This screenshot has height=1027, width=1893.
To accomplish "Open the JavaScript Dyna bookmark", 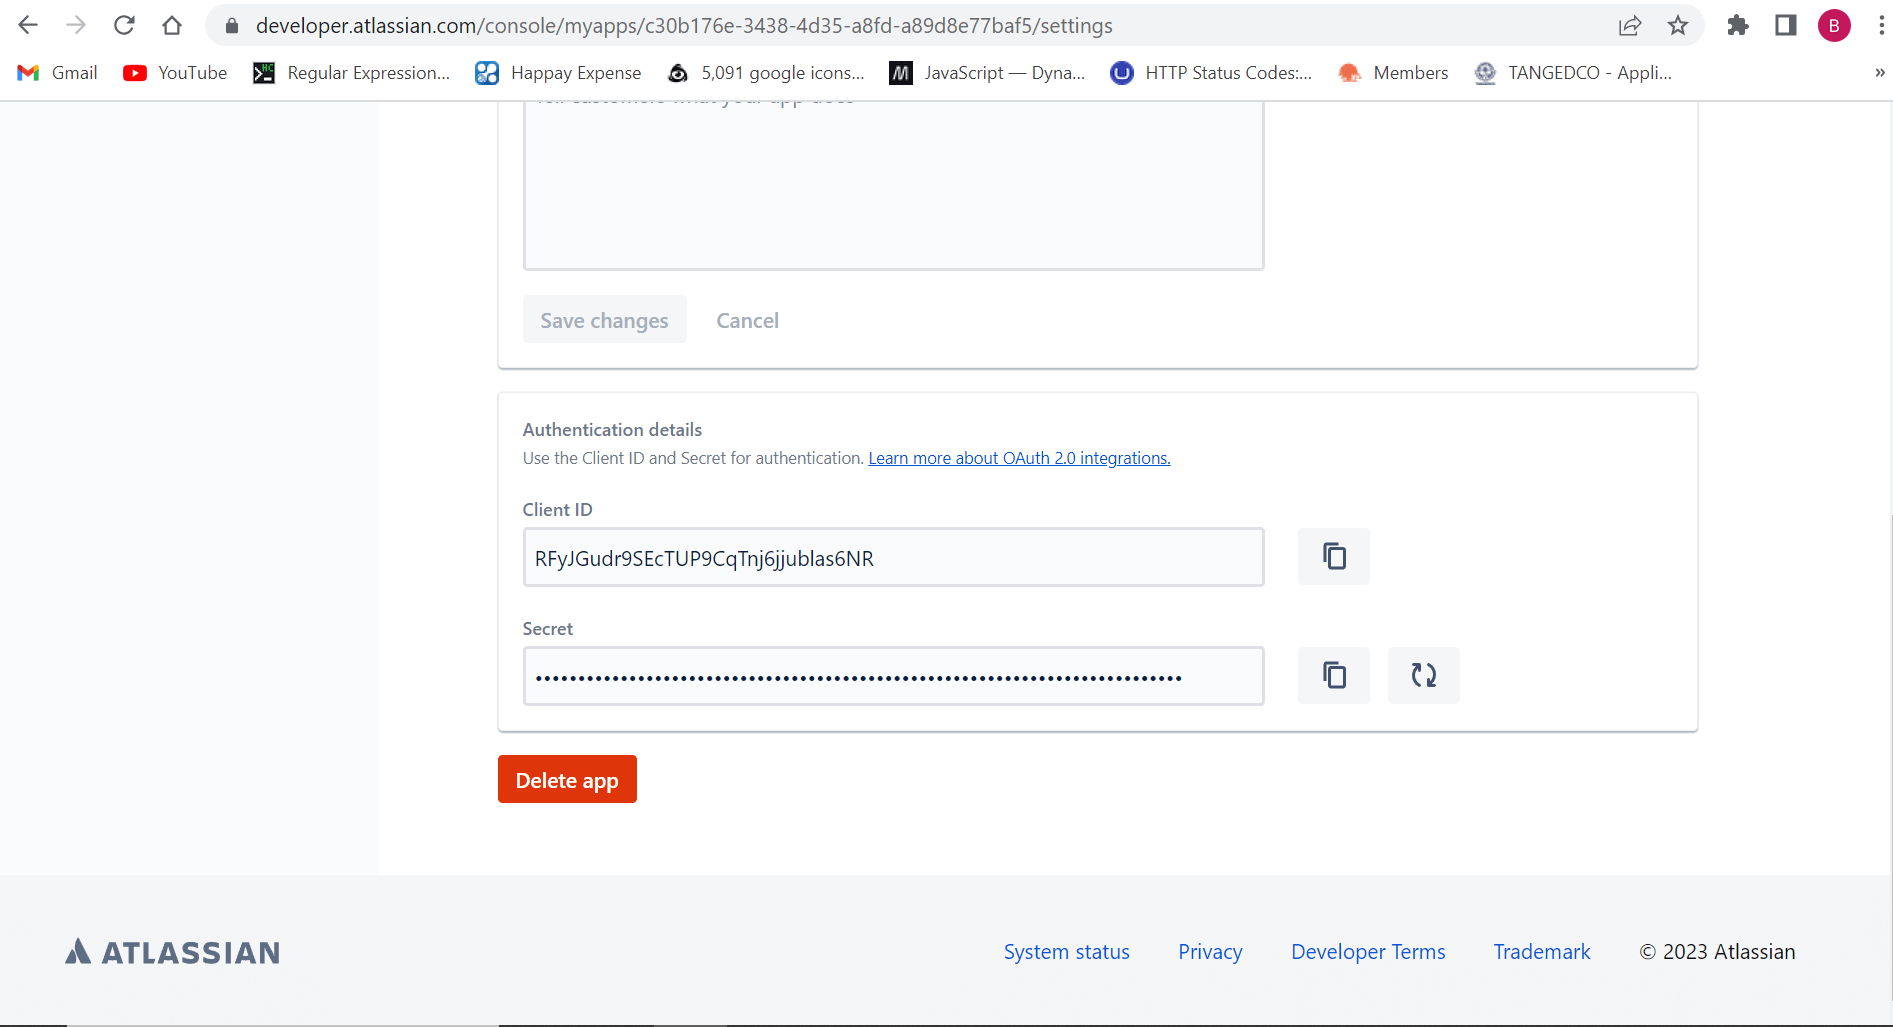I will coord(986,72).
